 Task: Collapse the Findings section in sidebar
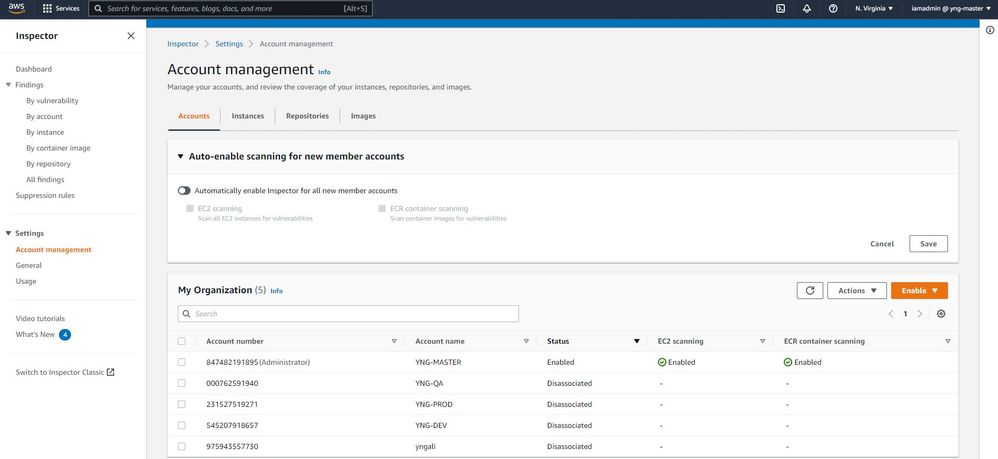click(x=8, y=85)
